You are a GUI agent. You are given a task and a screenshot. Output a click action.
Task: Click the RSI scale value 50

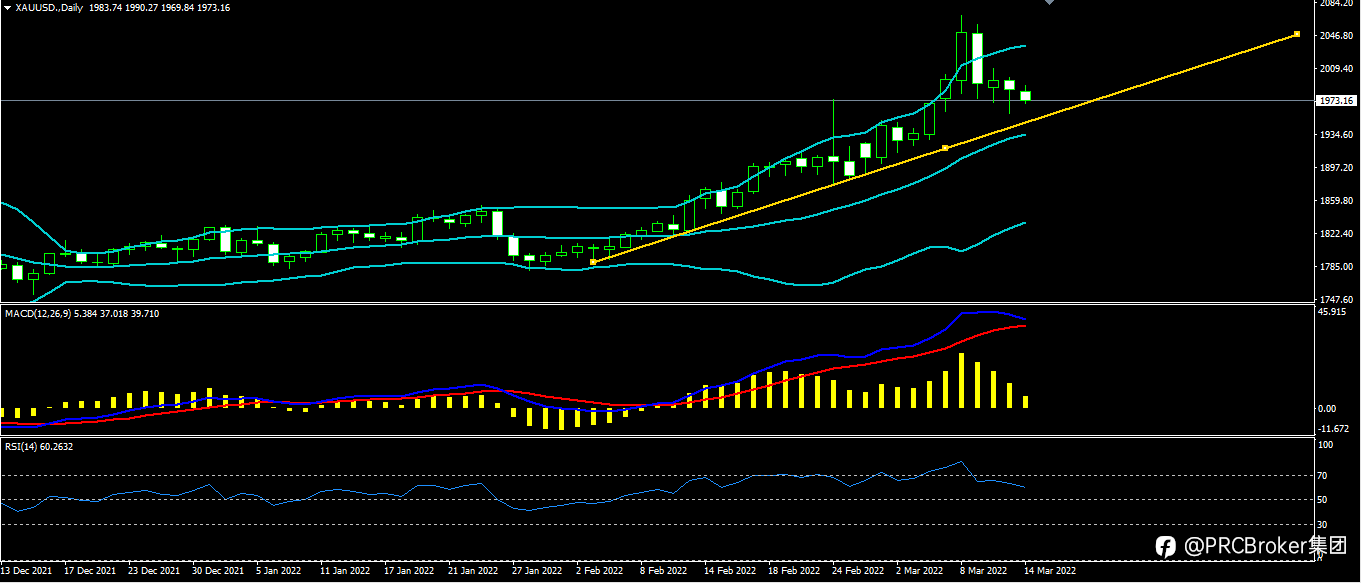click(1323, 499)
